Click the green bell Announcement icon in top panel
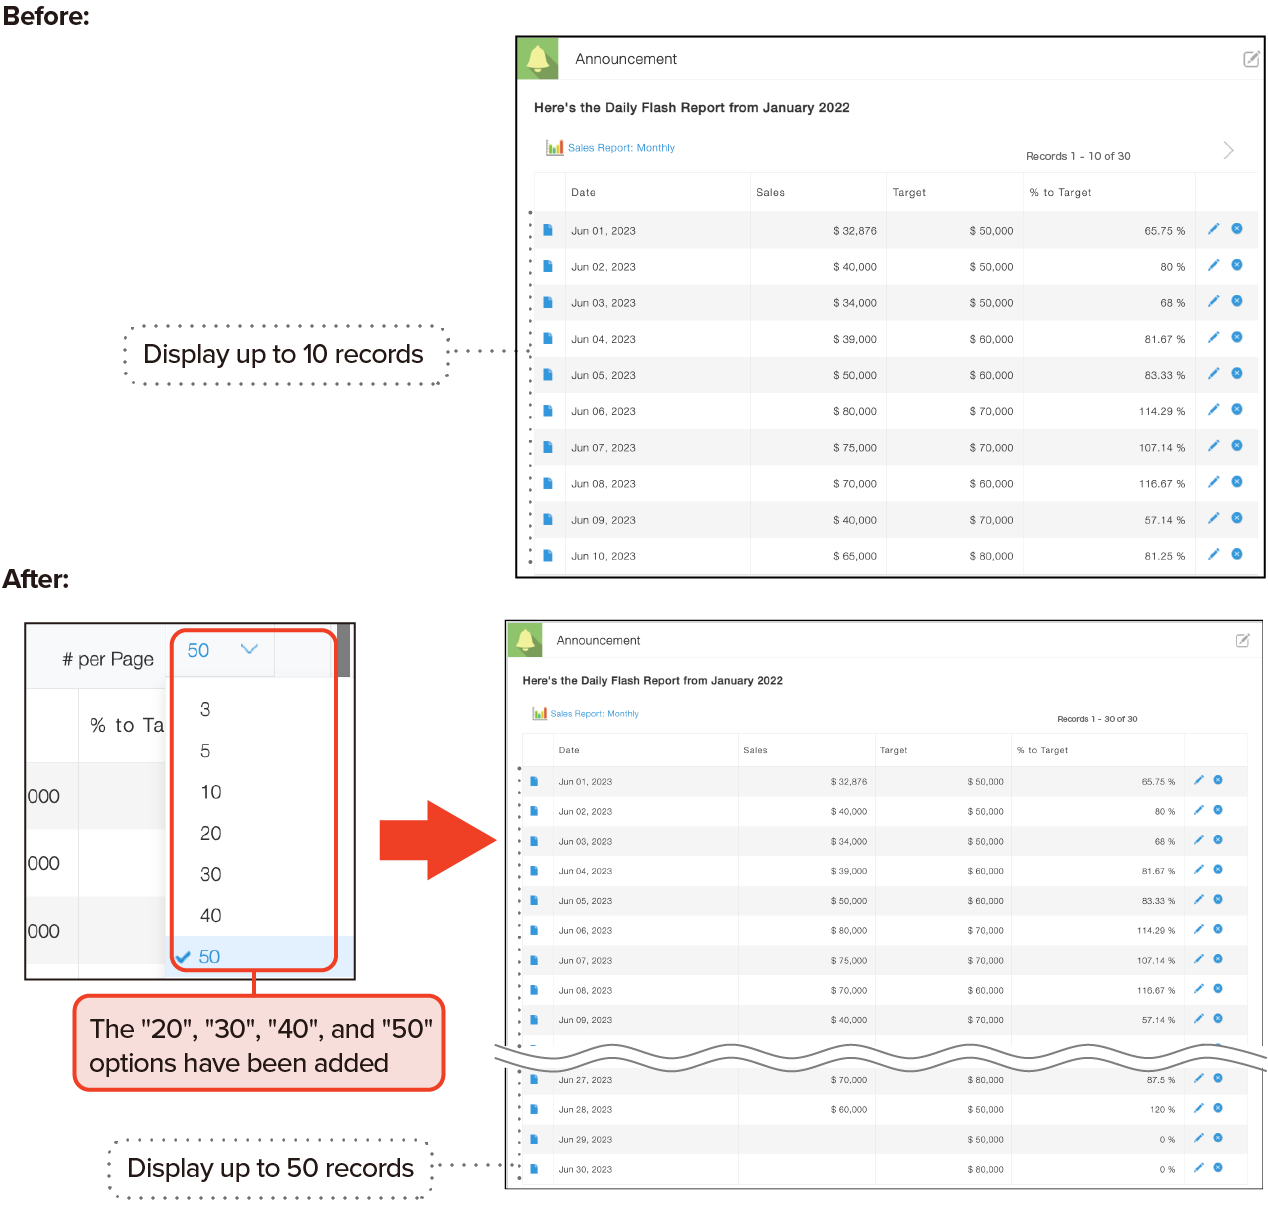1268x1220 pixels. coord(538,59)
